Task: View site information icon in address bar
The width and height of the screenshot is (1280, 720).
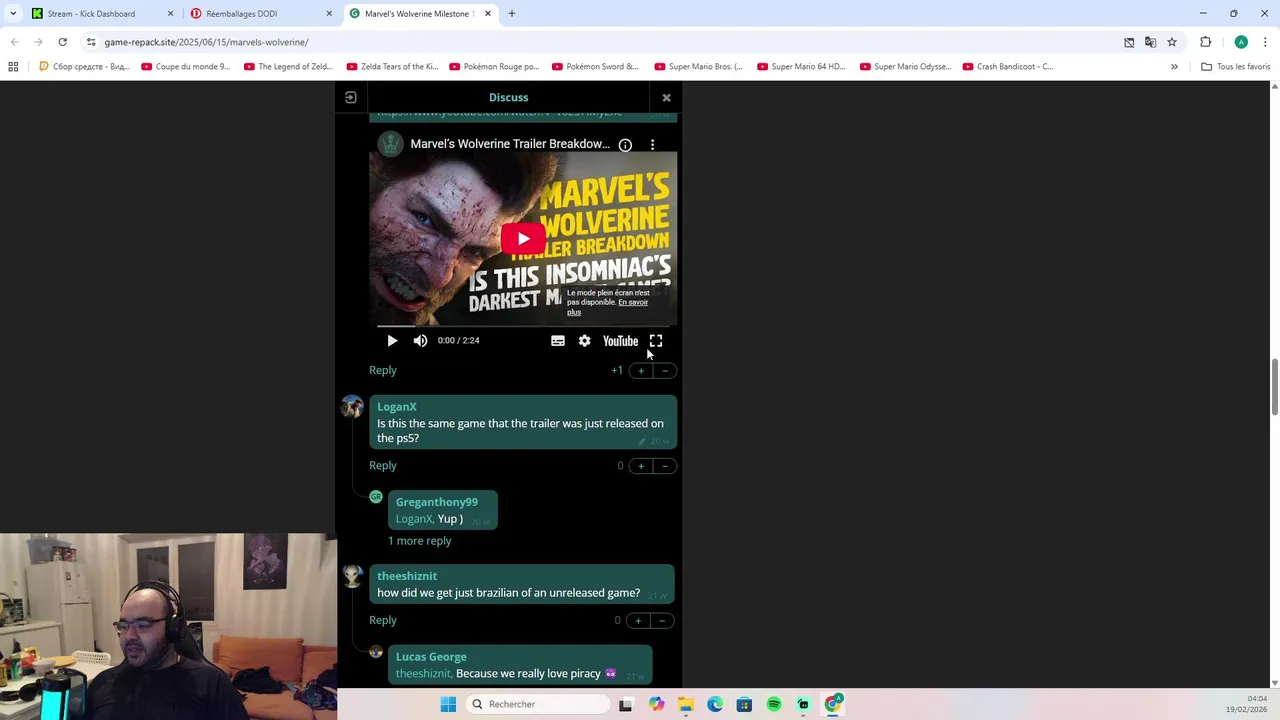Action: pyautogui.click(x=91, y=42)
